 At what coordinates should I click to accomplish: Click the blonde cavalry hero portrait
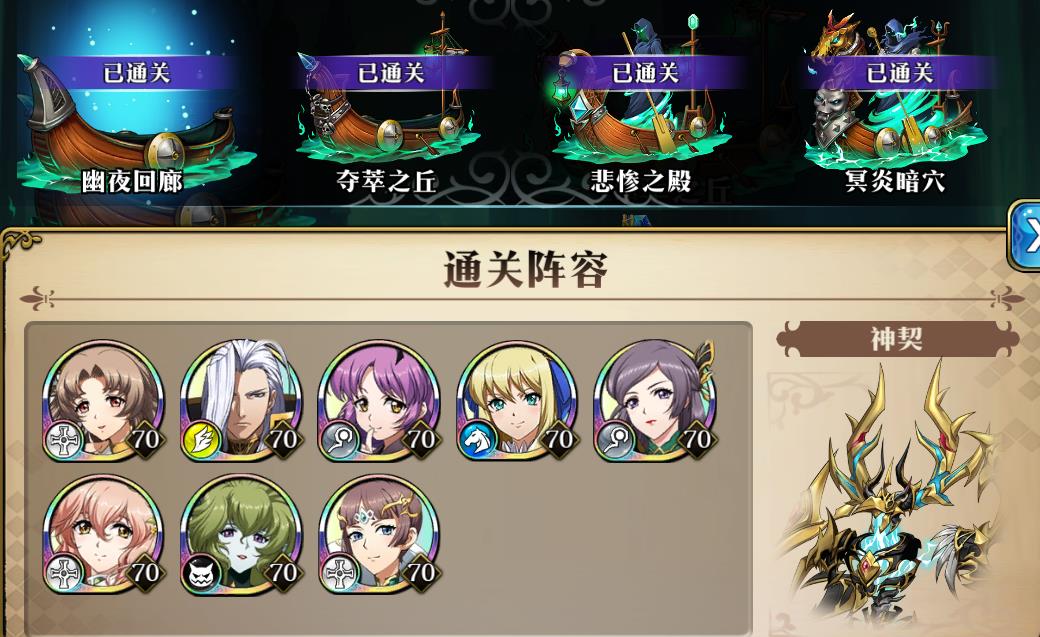(517, 400)
